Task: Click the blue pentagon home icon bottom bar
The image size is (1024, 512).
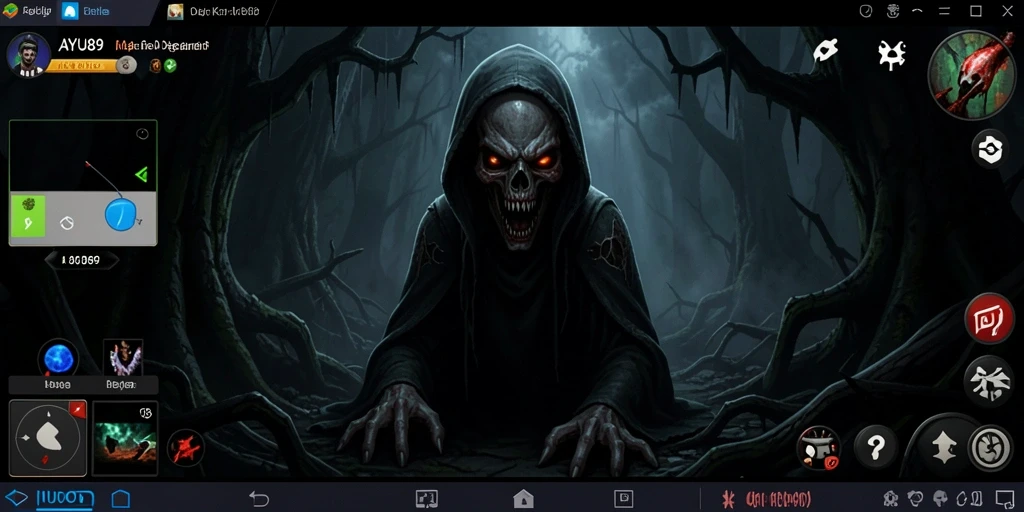Action: click(121, 500)
